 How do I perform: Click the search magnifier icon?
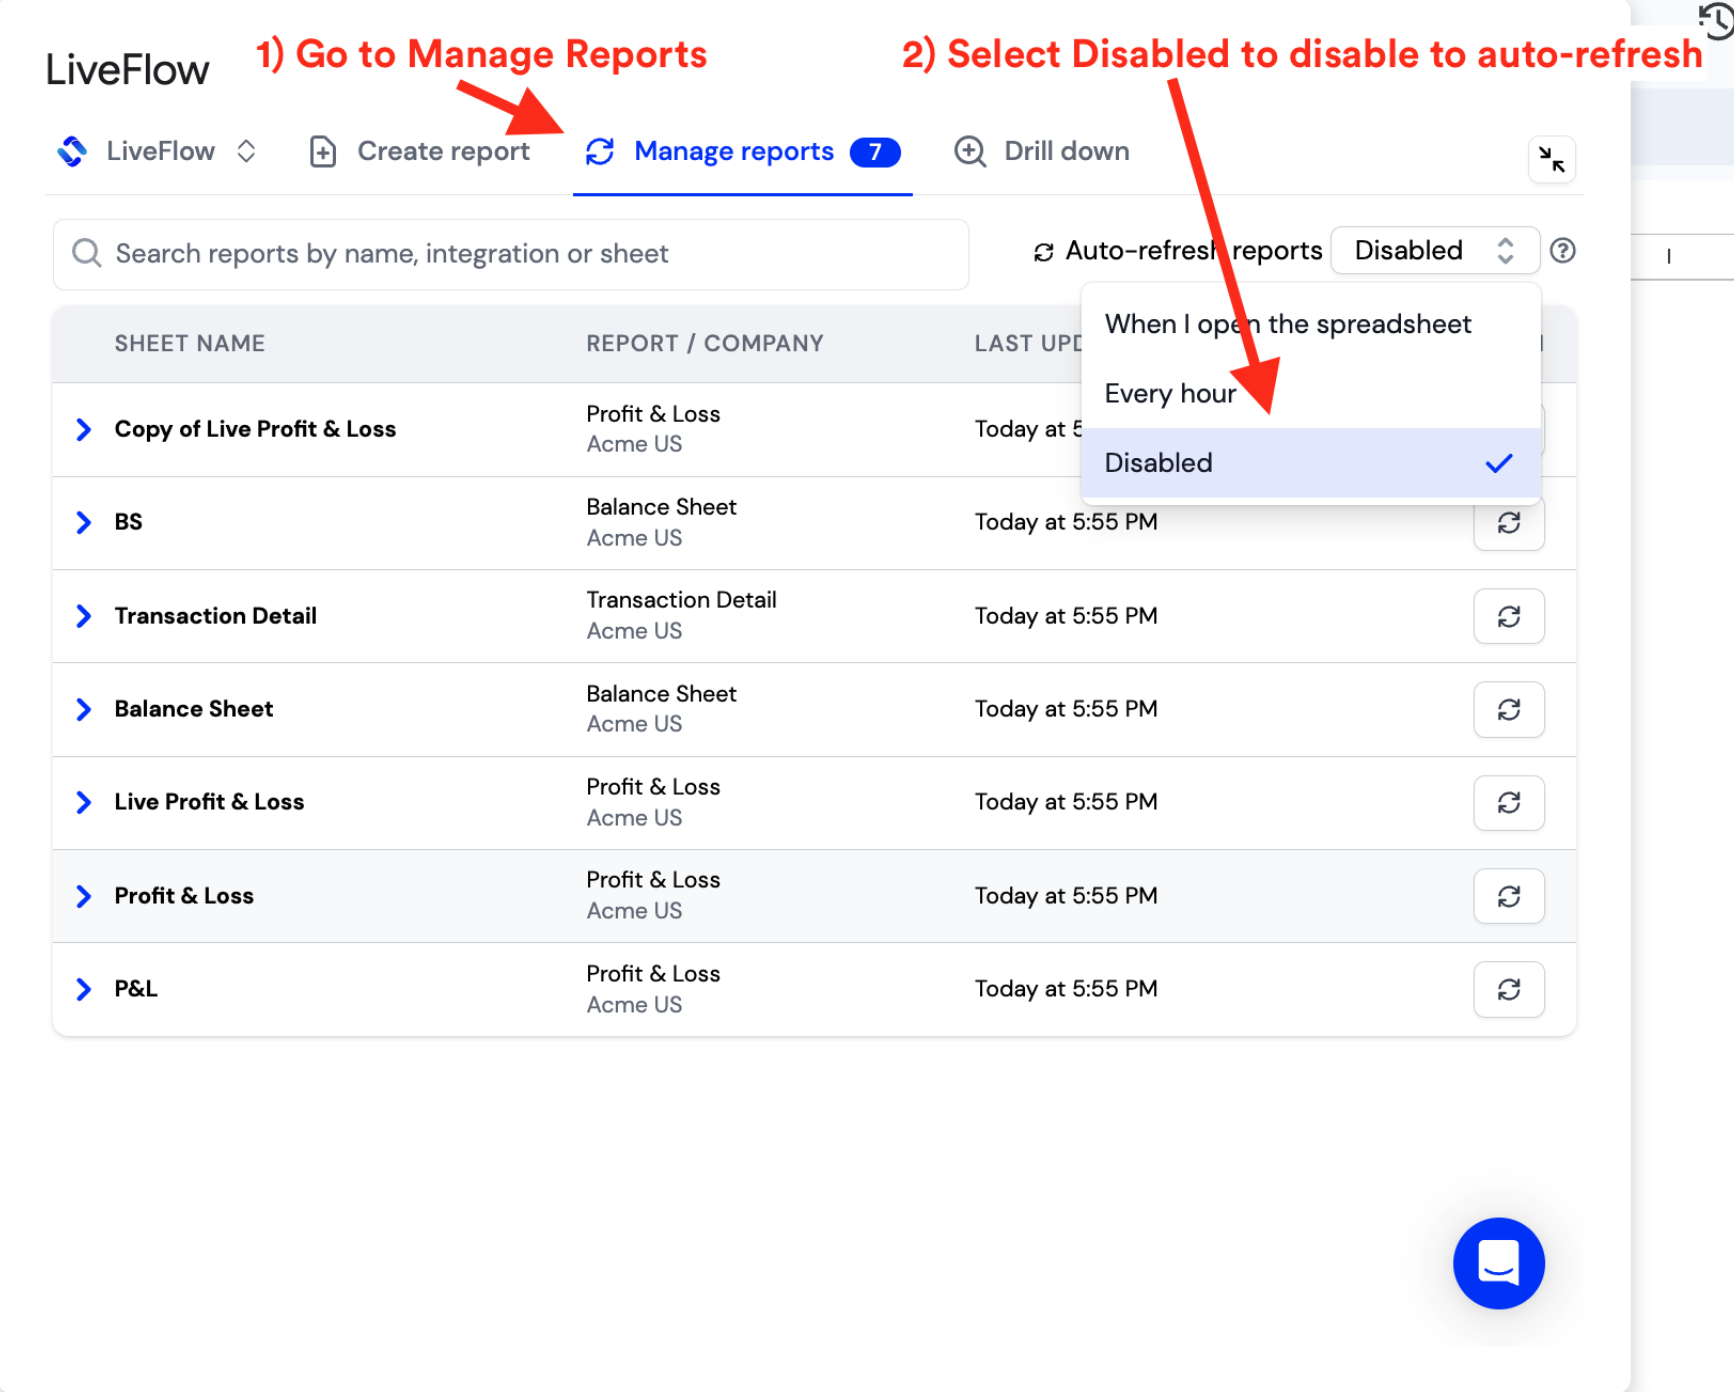click(x=87, y=254)
